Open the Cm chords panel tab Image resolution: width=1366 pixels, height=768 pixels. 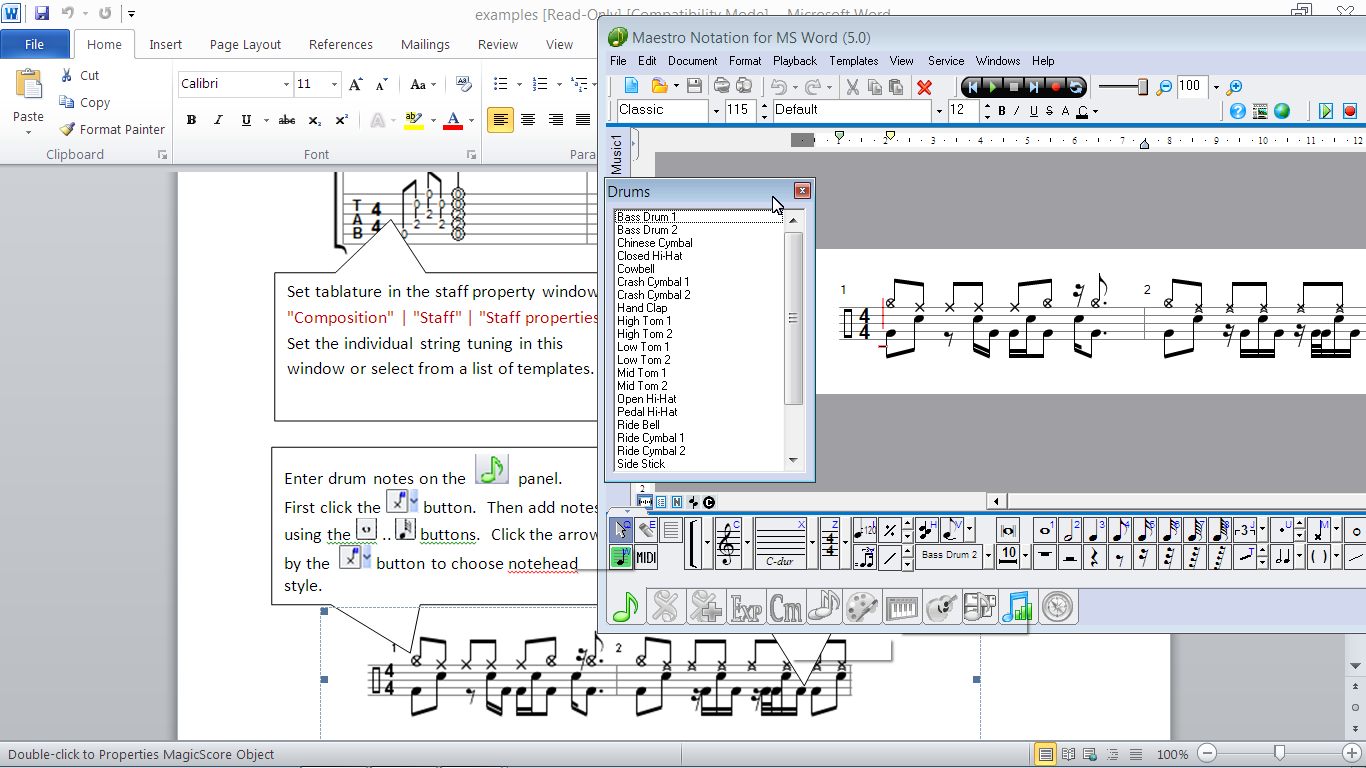pos(787,606)
